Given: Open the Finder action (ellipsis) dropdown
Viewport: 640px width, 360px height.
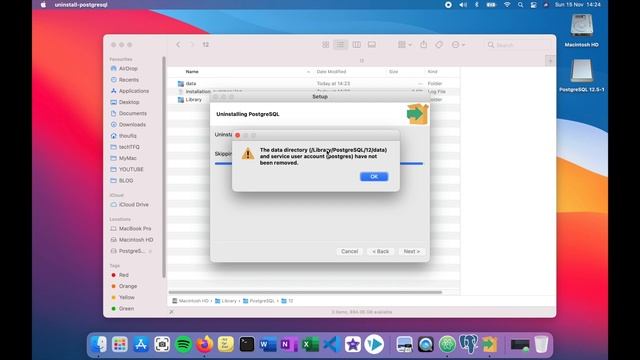Looking at the screenshot, I should click(458, 44).
